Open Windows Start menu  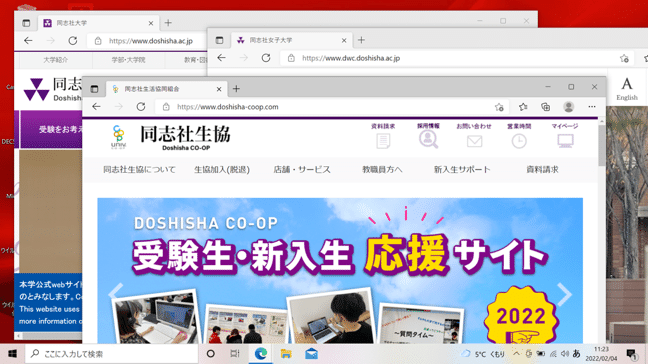pos(12,354)
